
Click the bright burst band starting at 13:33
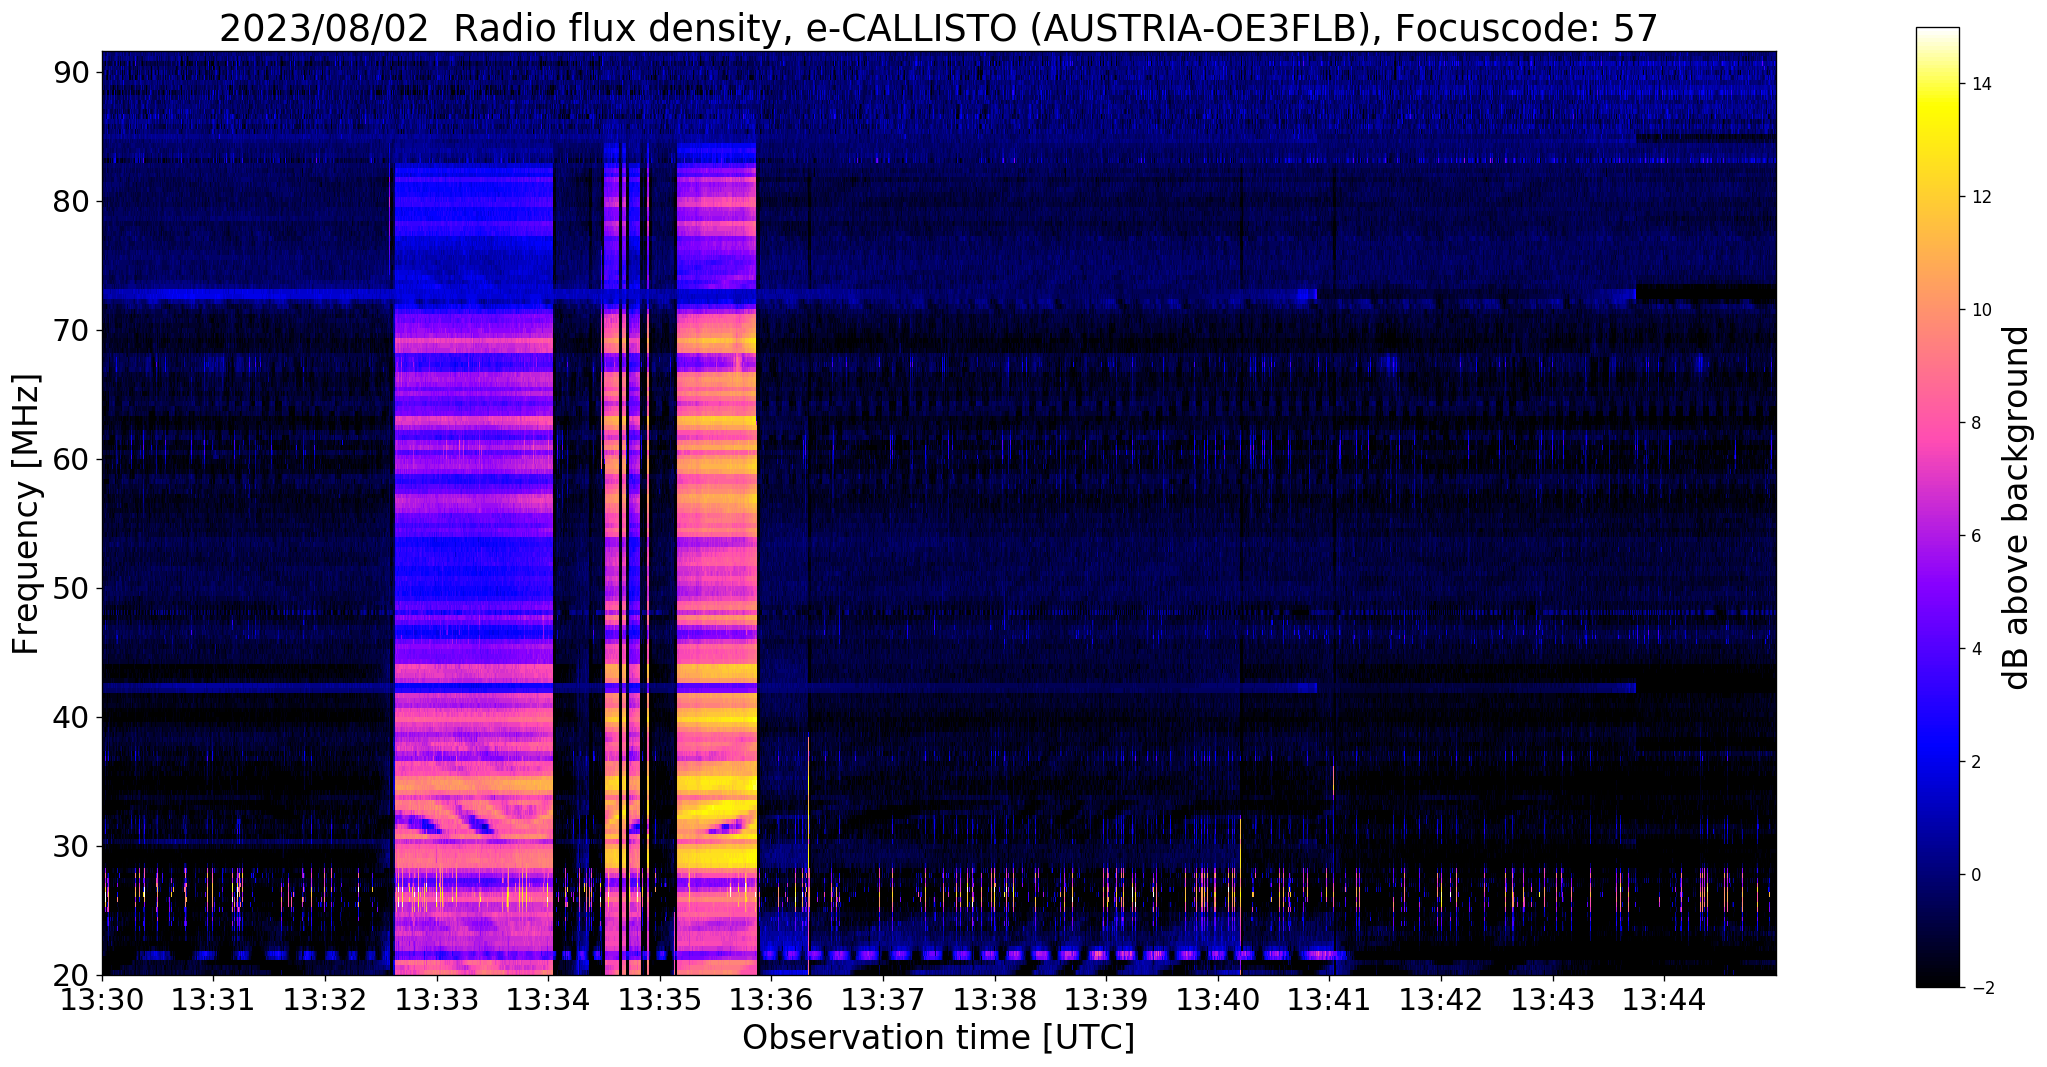coord(474,570)
